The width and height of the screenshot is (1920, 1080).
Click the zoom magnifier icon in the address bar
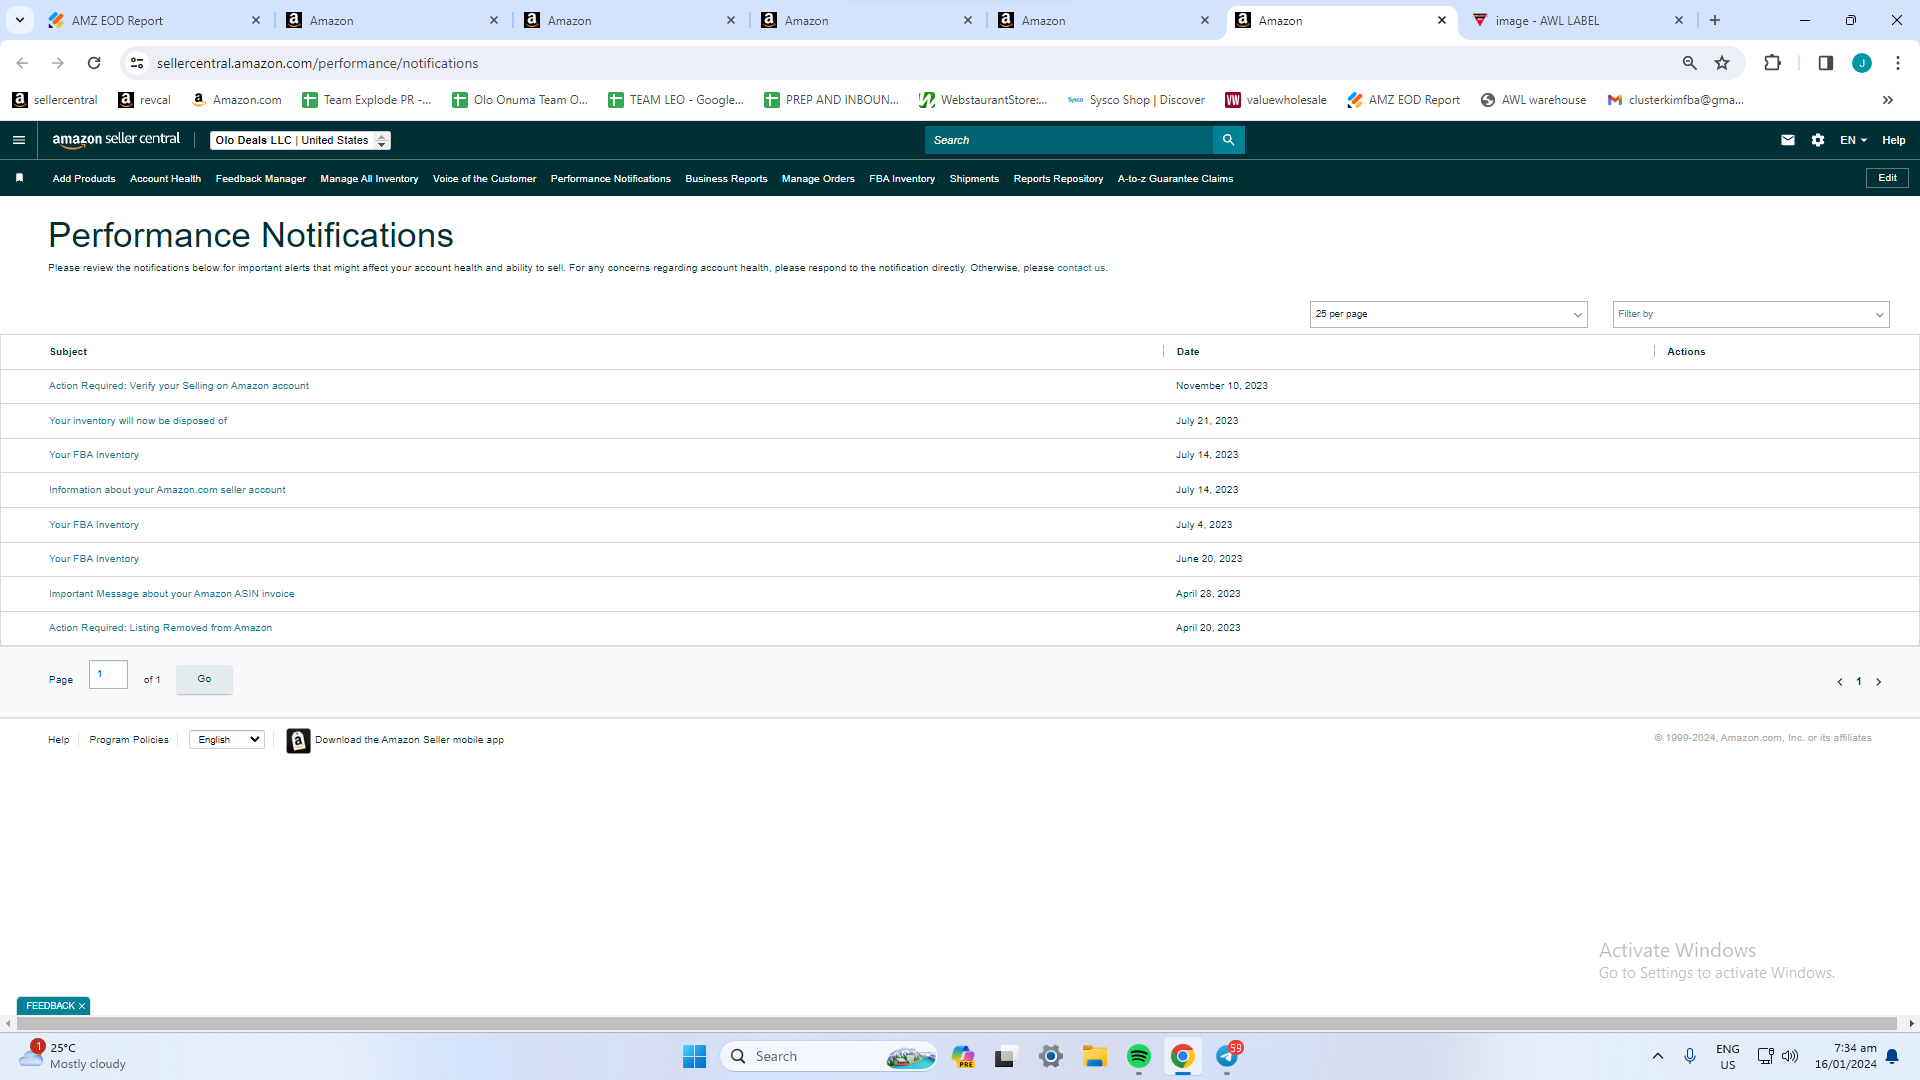[x=1690, y=63]
